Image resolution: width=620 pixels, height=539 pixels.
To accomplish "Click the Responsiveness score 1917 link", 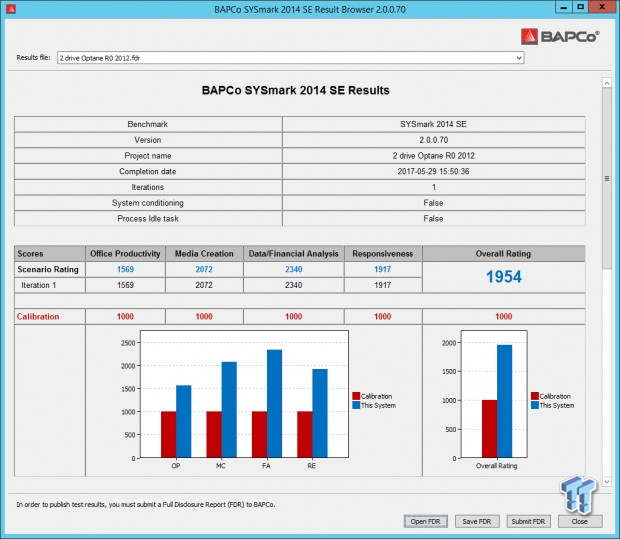I will [x=383, y=269].
